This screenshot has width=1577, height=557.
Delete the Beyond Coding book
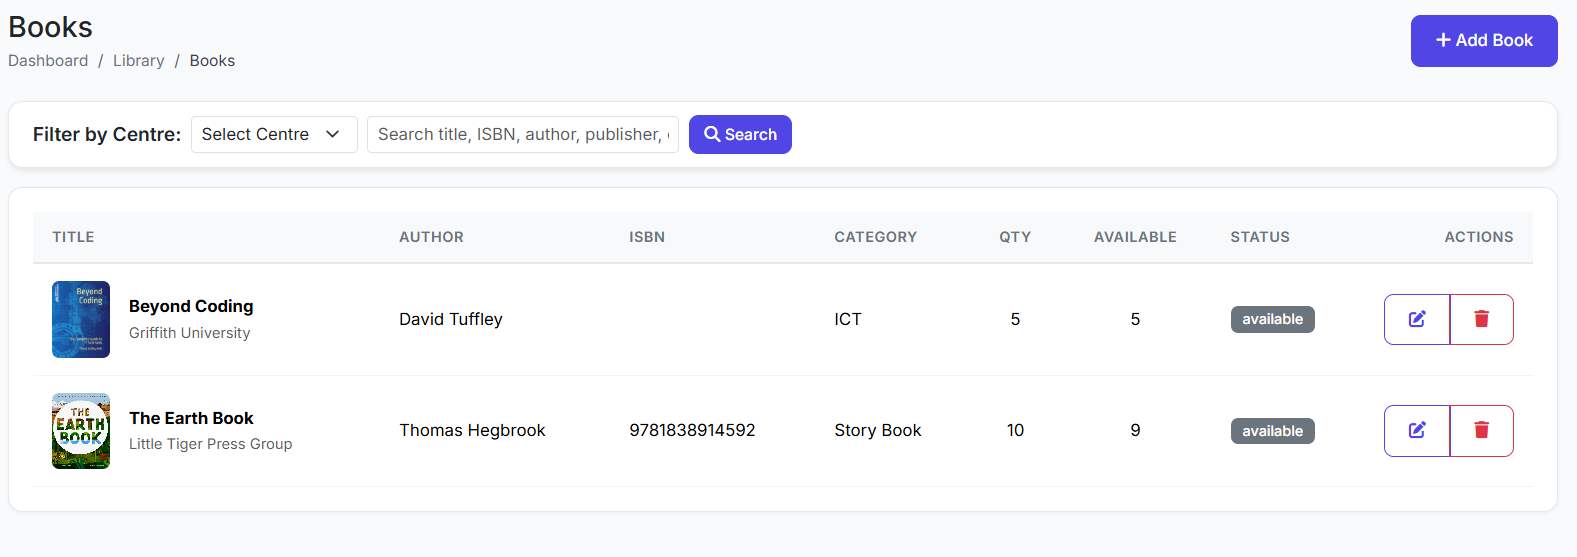point(1482,319)
